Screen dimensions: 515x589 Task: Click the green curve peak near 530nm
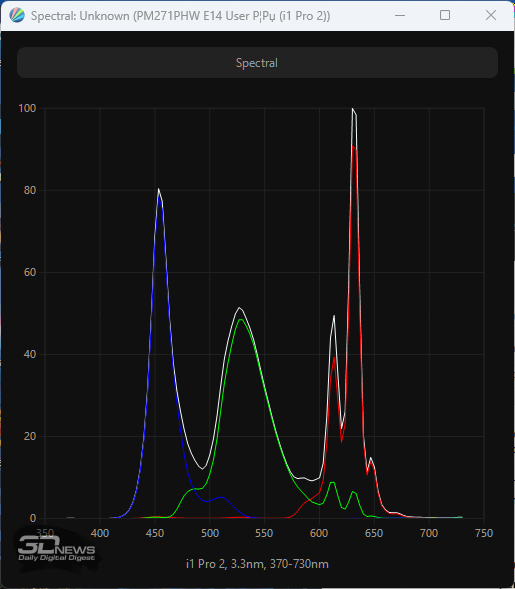[240, 320]
